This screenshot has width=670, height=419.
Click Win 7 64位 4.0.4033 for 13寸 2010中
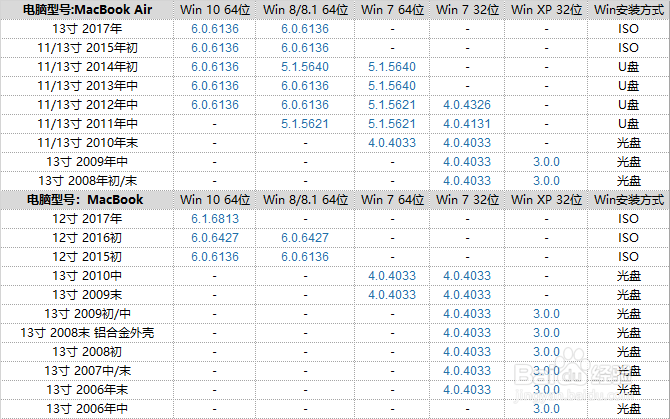(392, 276)
